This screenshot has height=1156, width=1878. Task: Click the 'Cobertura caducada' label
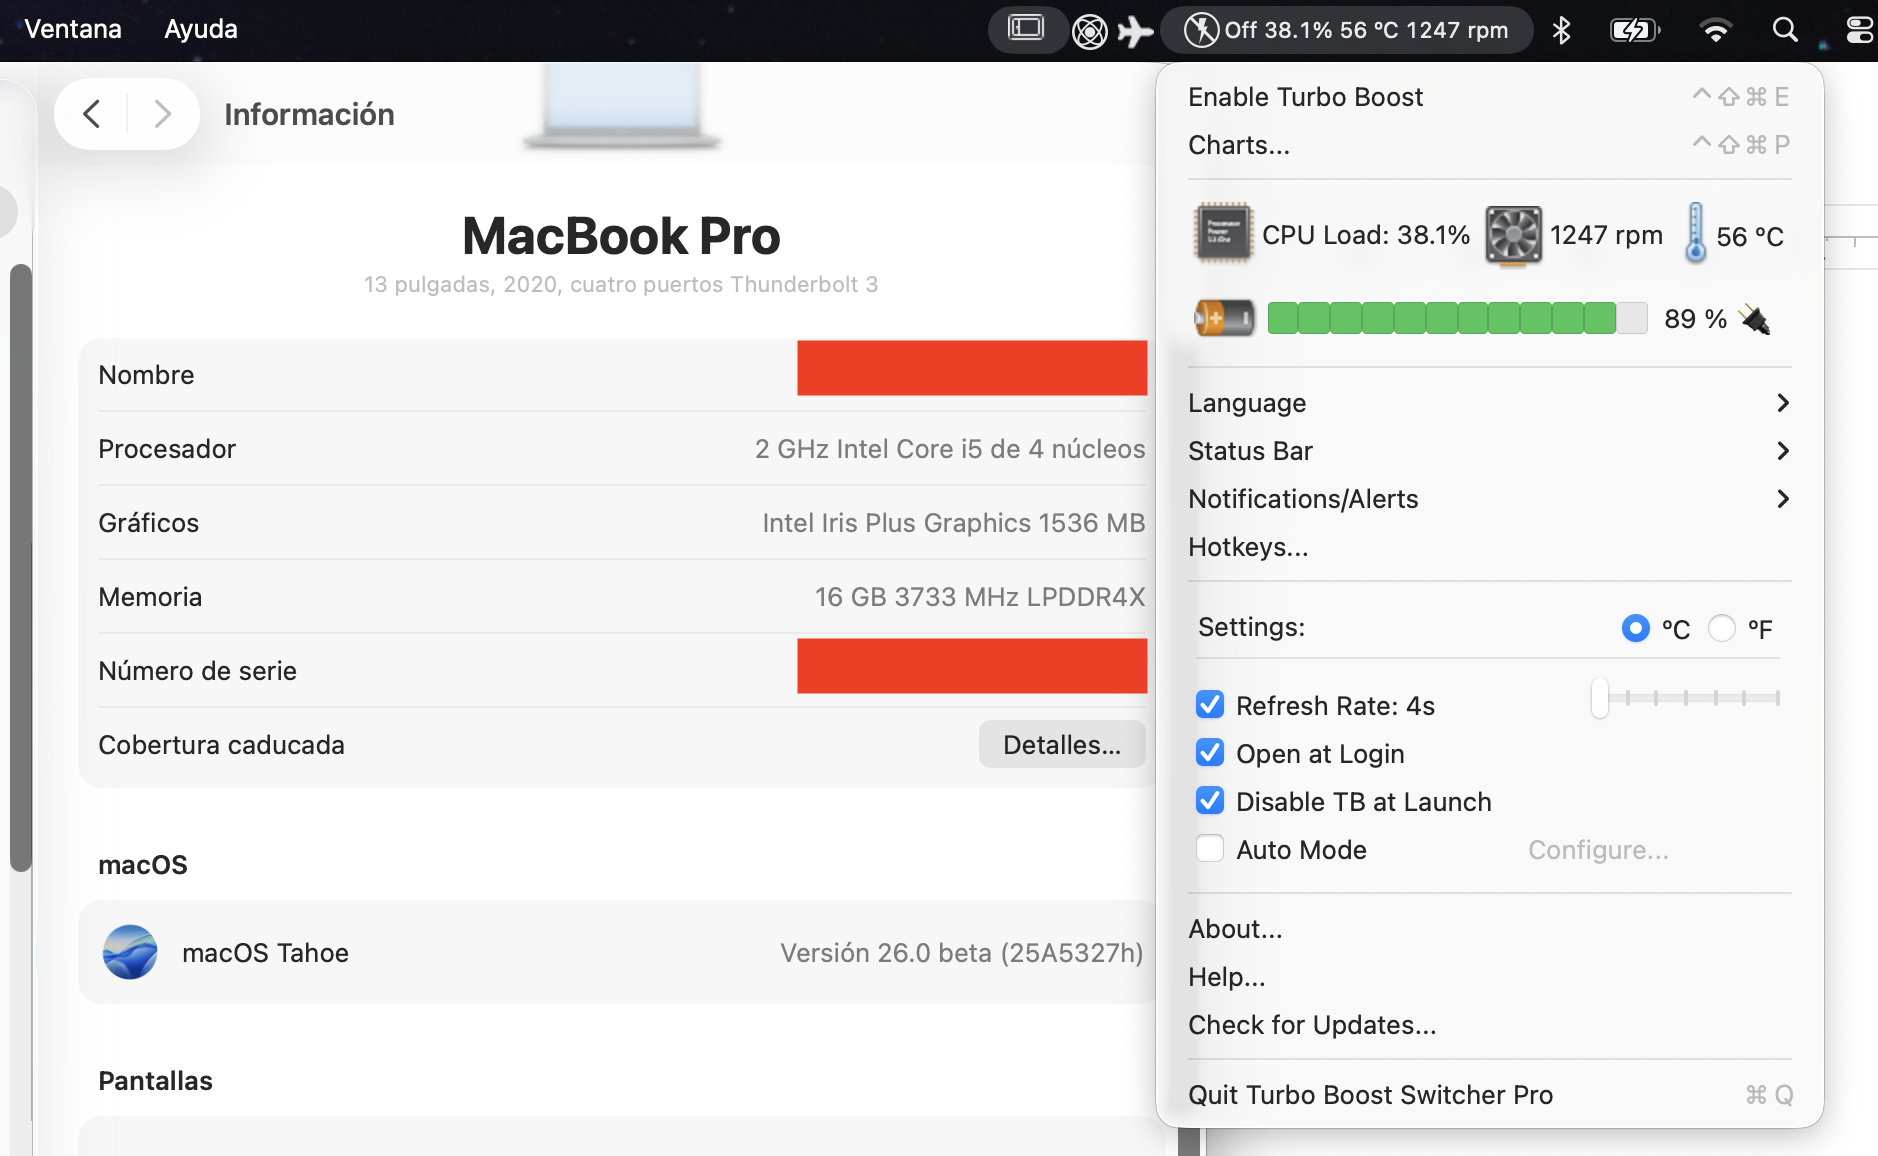221,745
